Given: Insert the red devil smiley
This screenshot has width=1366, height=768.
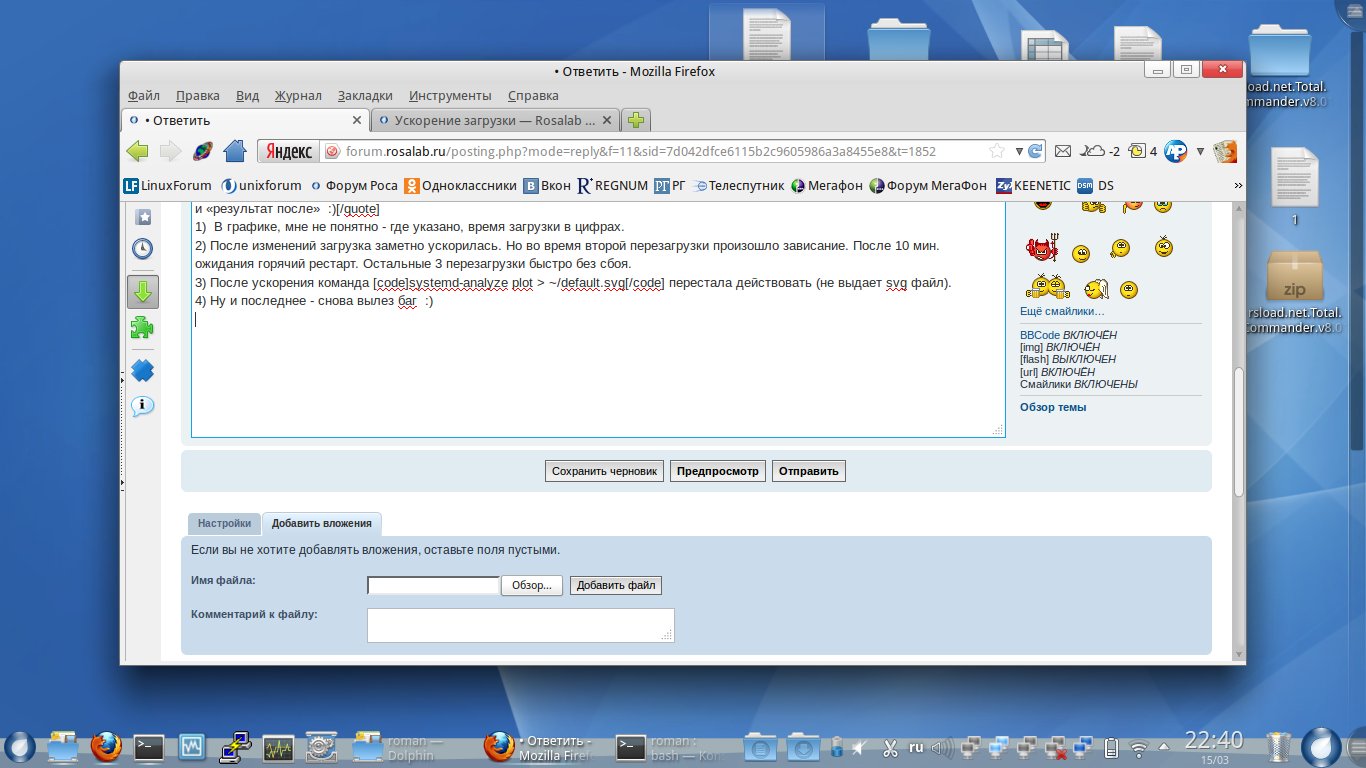Looking at the screenshot, I should coord(1042,248).
